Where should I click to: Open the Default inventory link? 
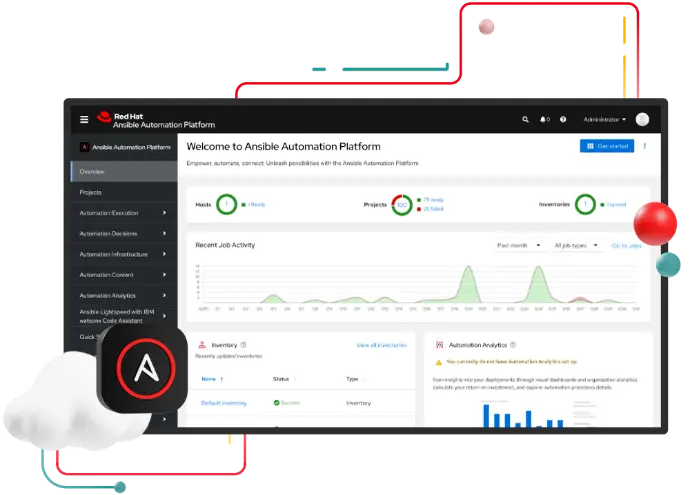(x=224, y=403)
